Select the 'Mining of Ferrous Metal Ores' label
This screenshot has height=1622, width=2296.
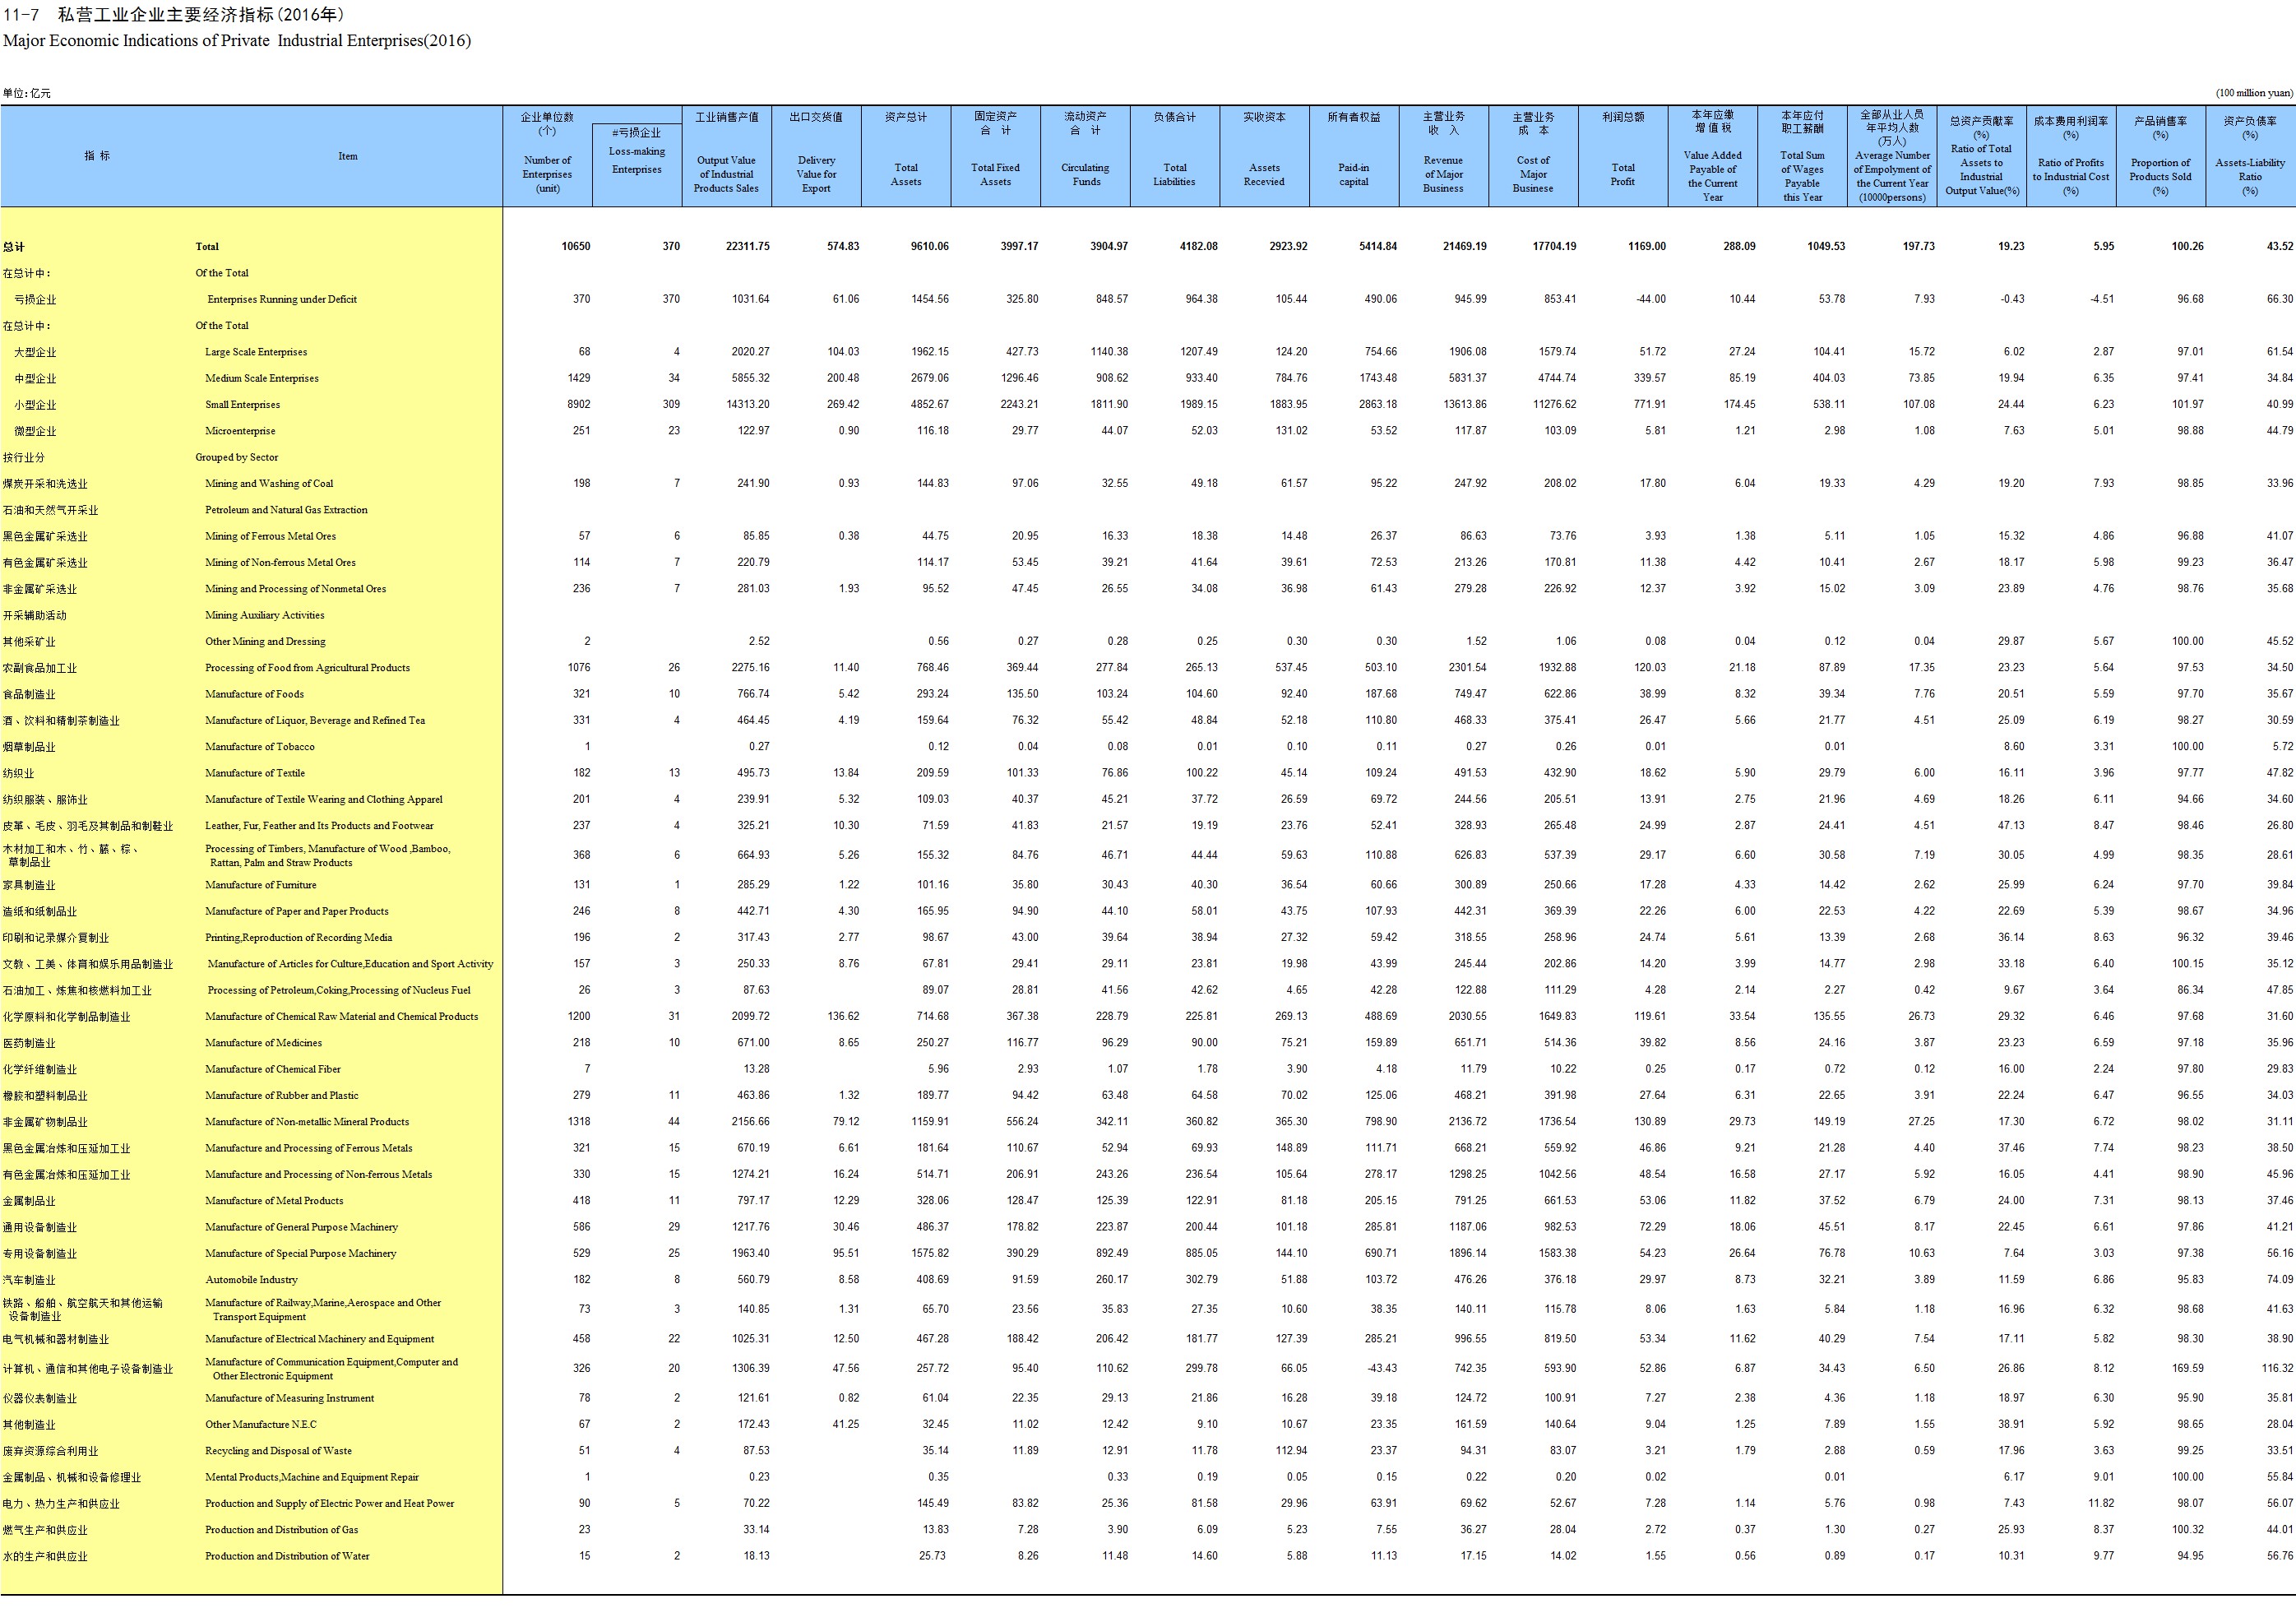pos(271,536)
